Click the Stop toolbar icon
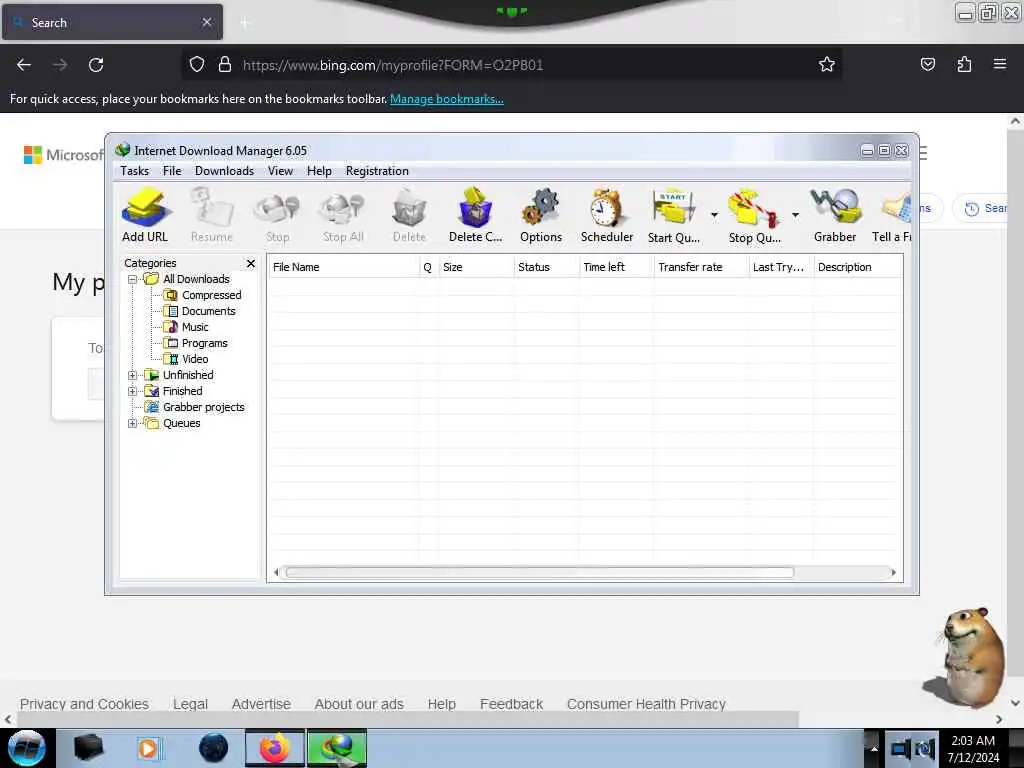Viewport: 1024px width, 768px height. point(278,215)
